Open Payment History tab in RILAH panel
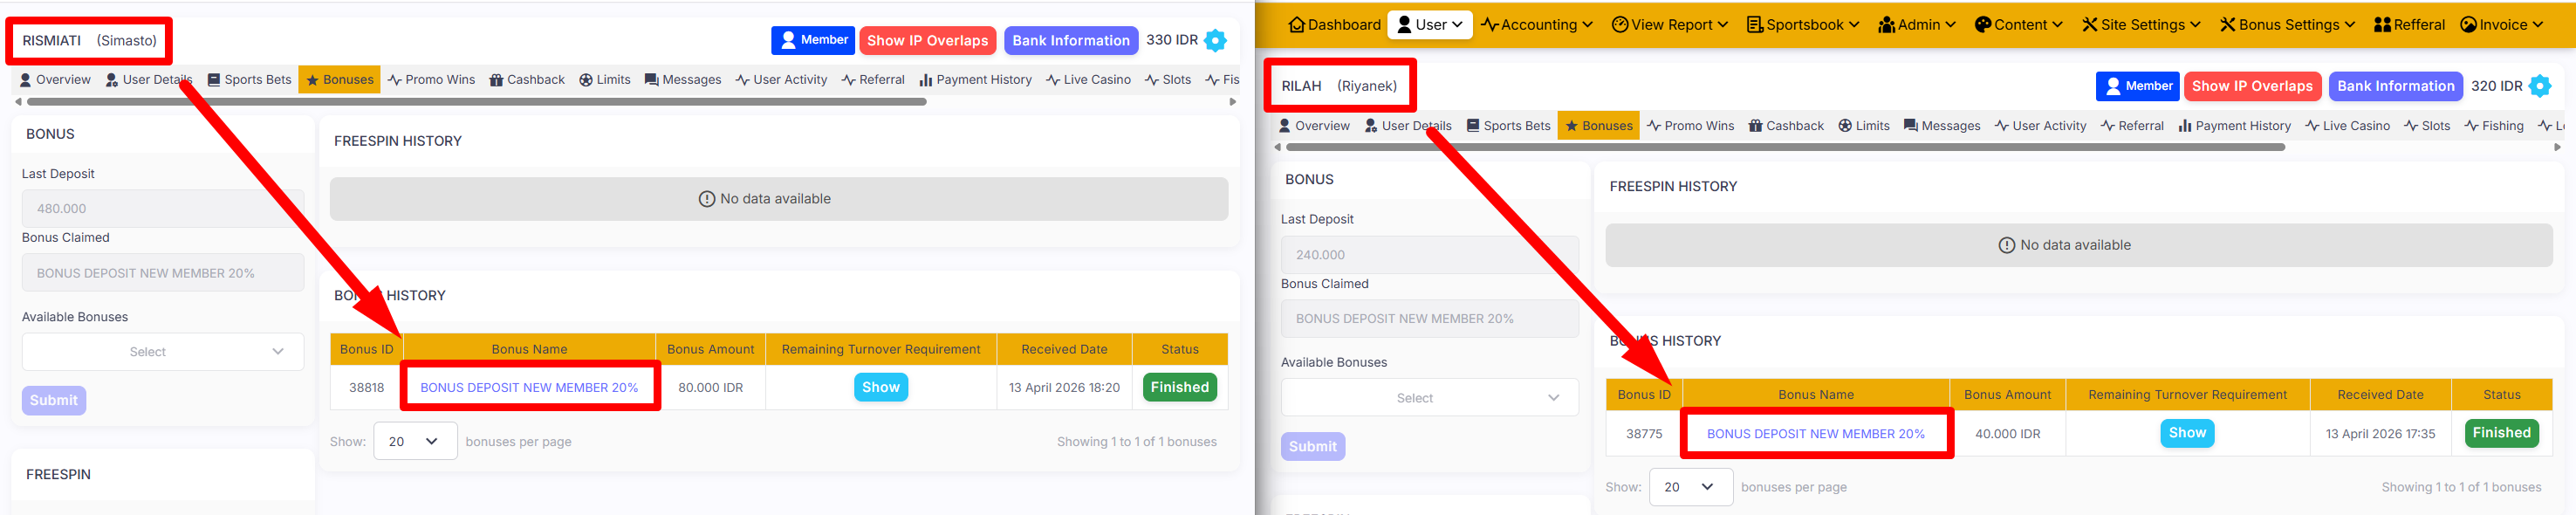Screen dimensions: 2576x515 pyautogui.click(x=2234, y=126)
